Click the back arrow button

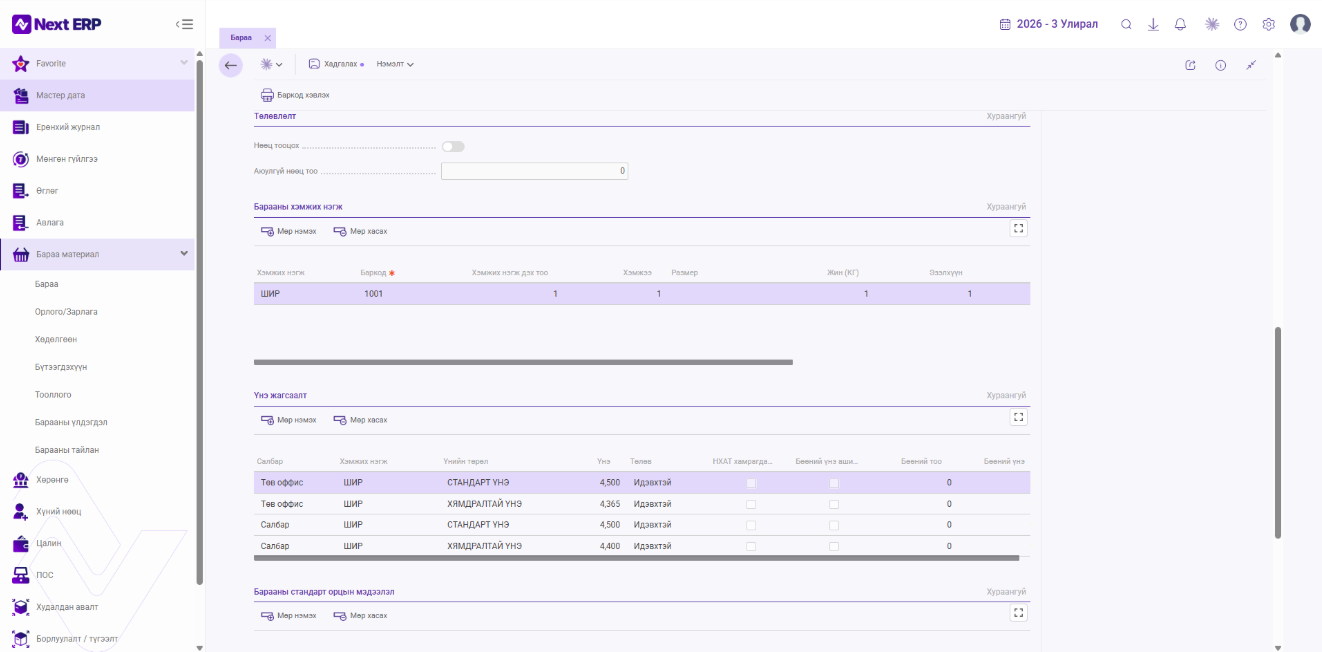[x=231, y=65]
